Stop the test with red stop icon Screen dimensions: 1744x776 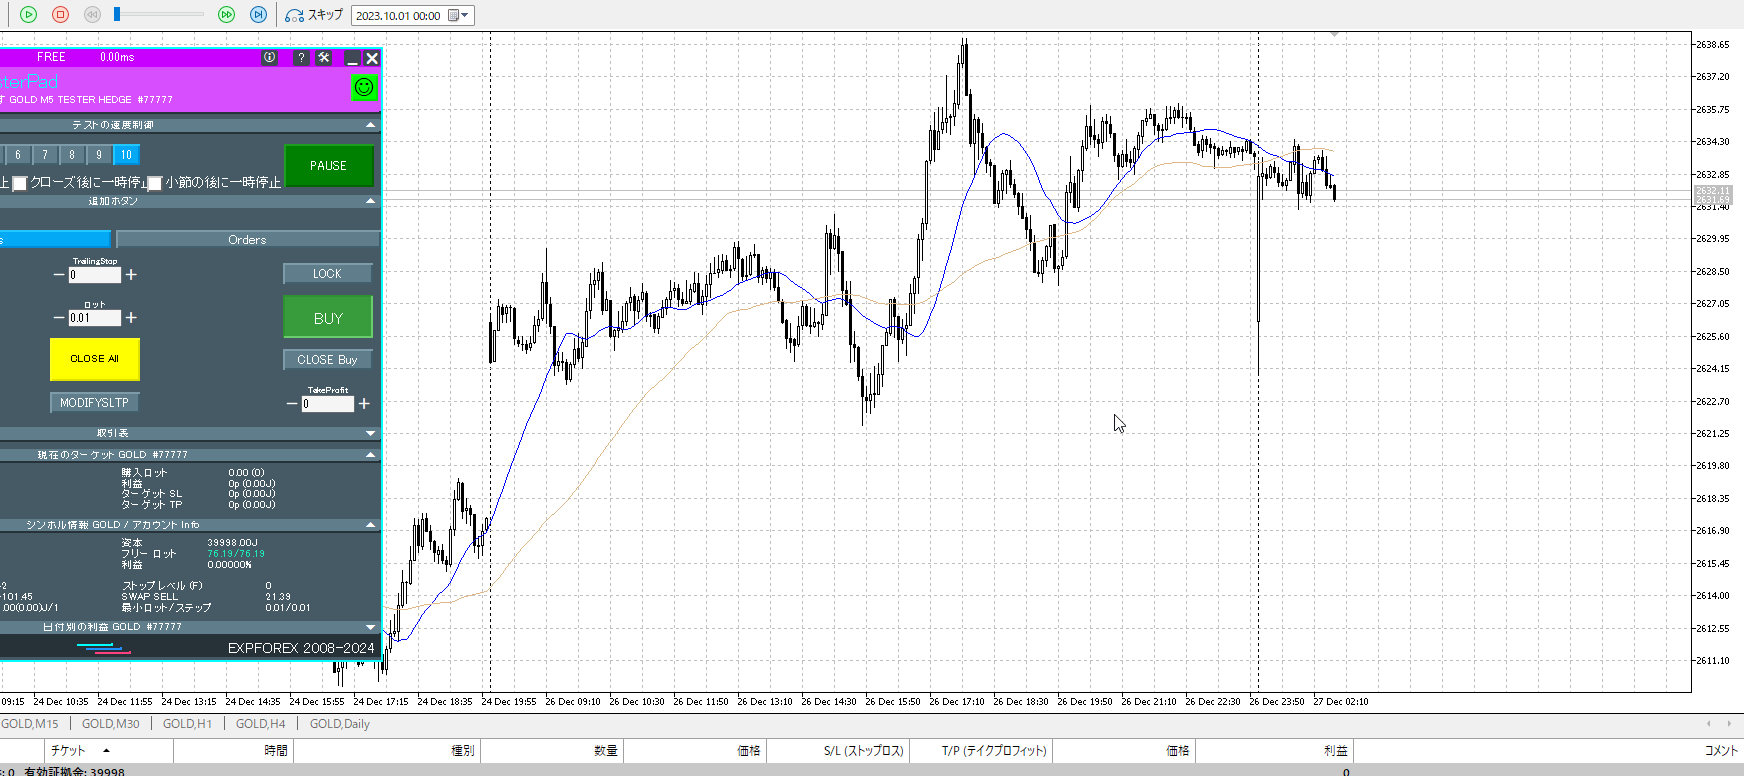click(60, 15)
